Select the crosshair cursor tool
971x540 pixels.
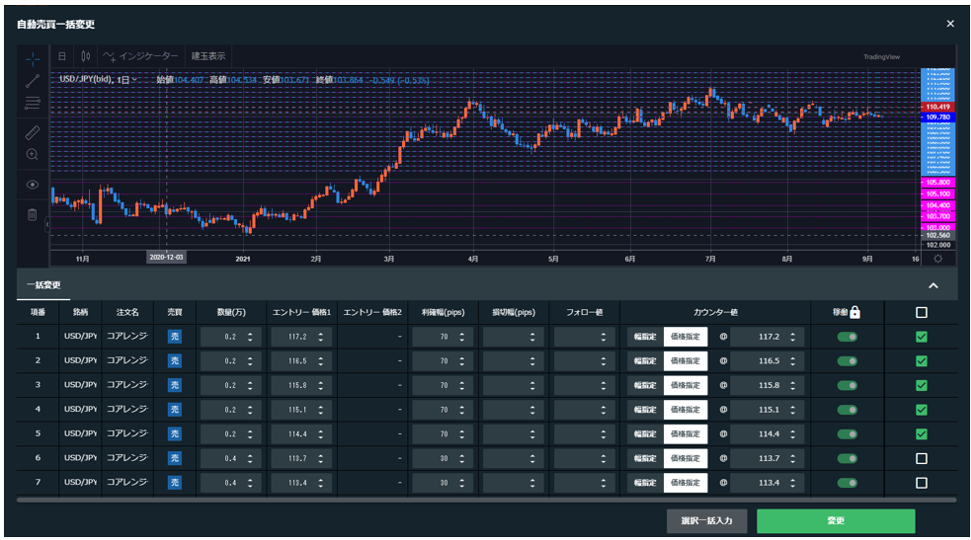click(33, 59)
